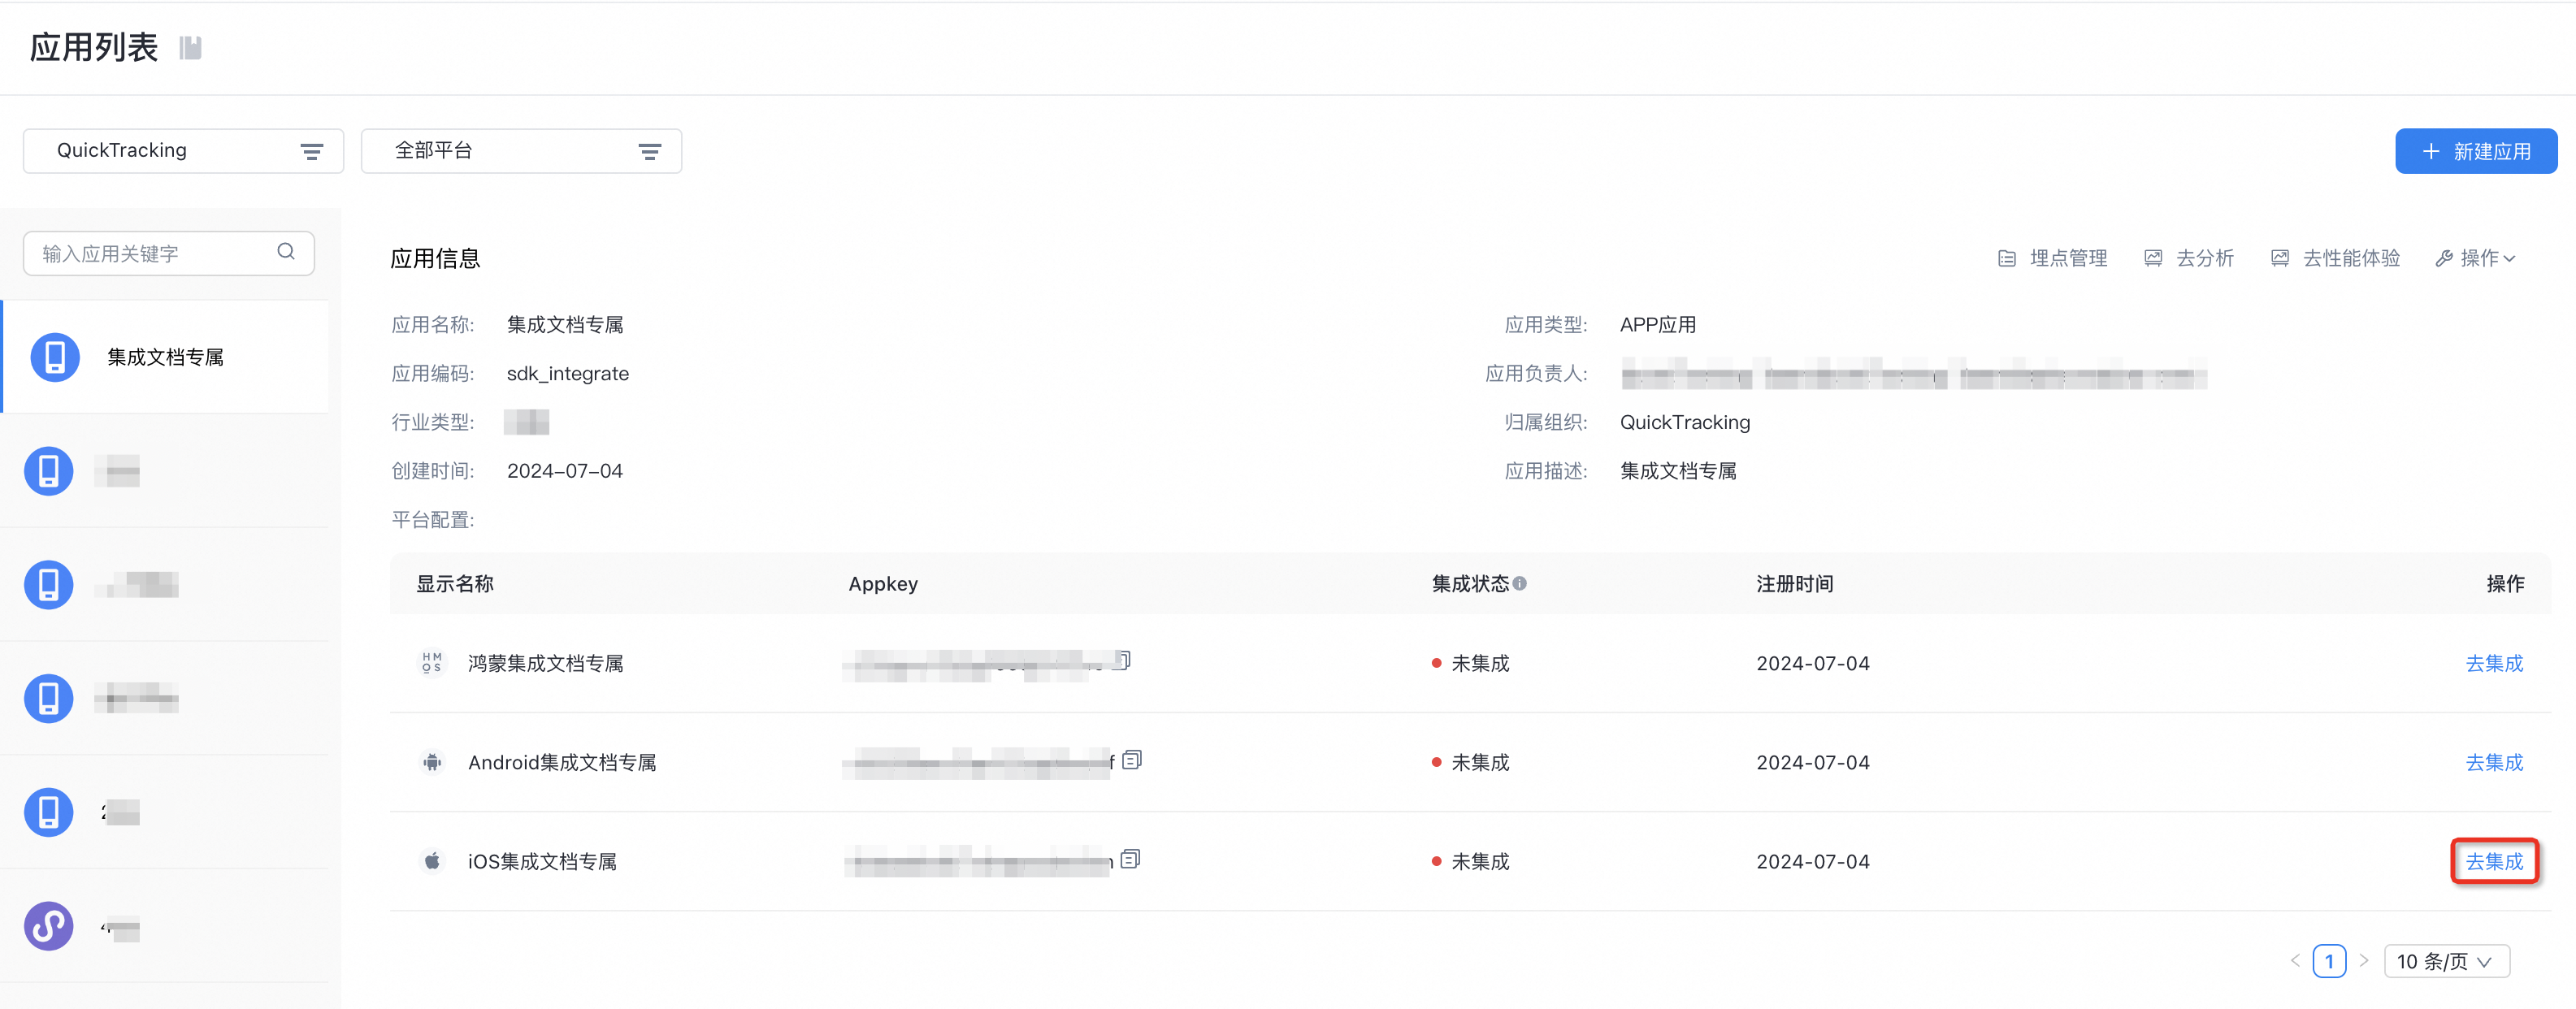The height and width of the screenshot is (1009, 2576).
Task: Click the HarmonyOS icon of 鸿蒙集成文档专属
Action: [x=432, y=663]
